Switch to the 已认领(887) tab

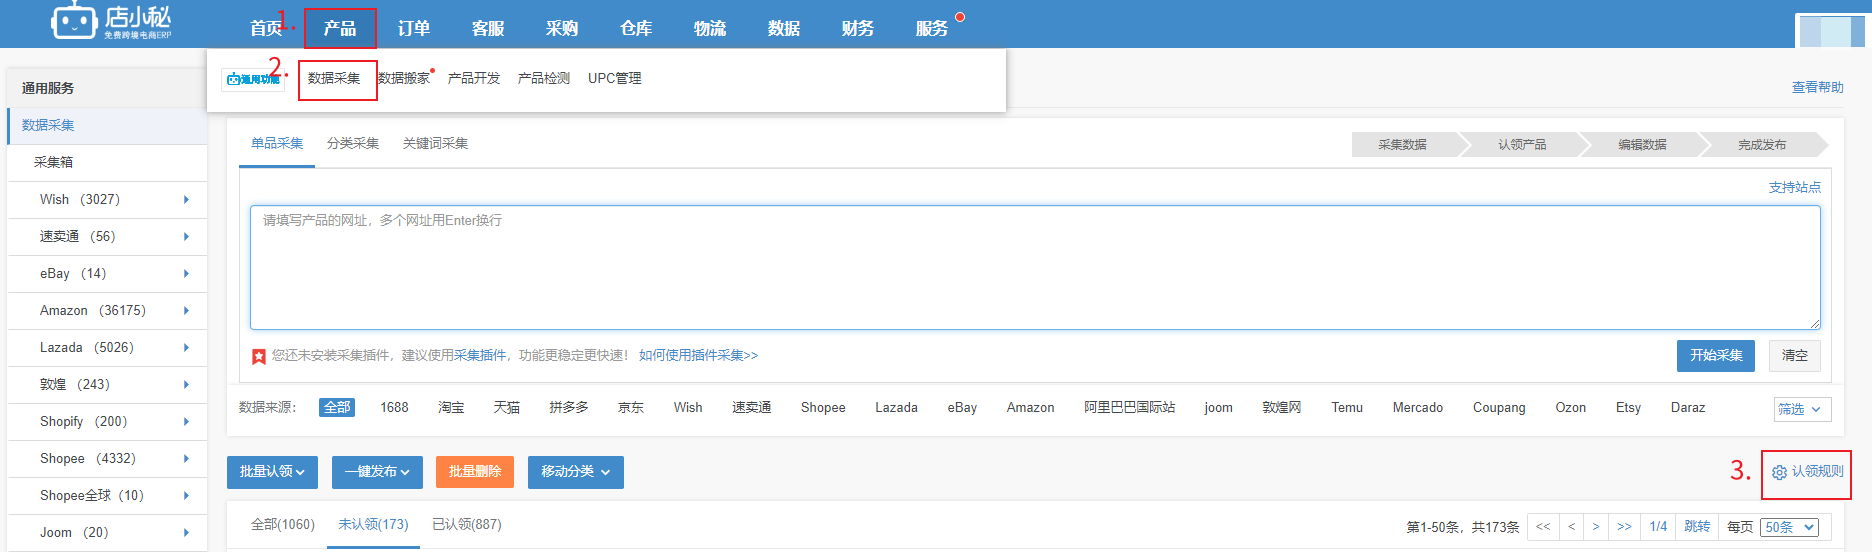(467, 524)
